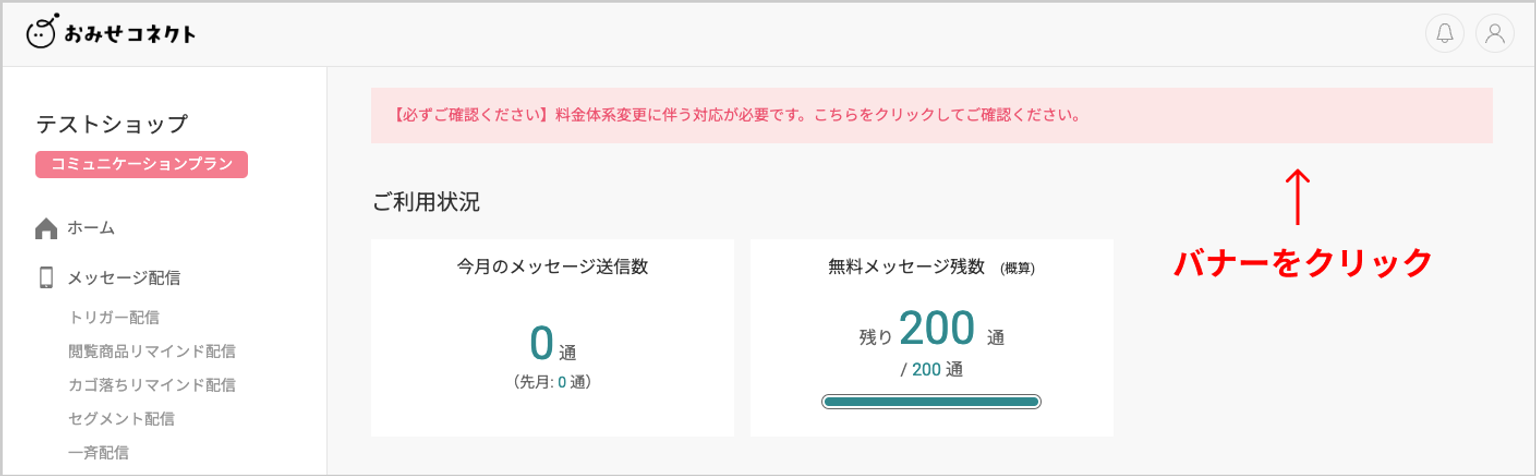Image resolution: width=1536 pixels, height=476 pixels.
Task: Click the red upward arrow annotation
Action: point(1297,196)
